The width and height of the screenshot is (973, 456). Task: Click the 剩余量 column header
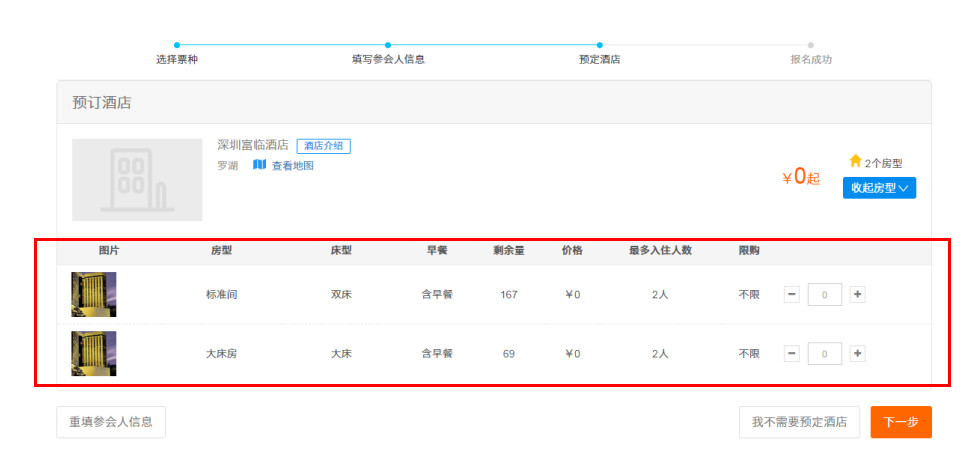coord(509,251)
